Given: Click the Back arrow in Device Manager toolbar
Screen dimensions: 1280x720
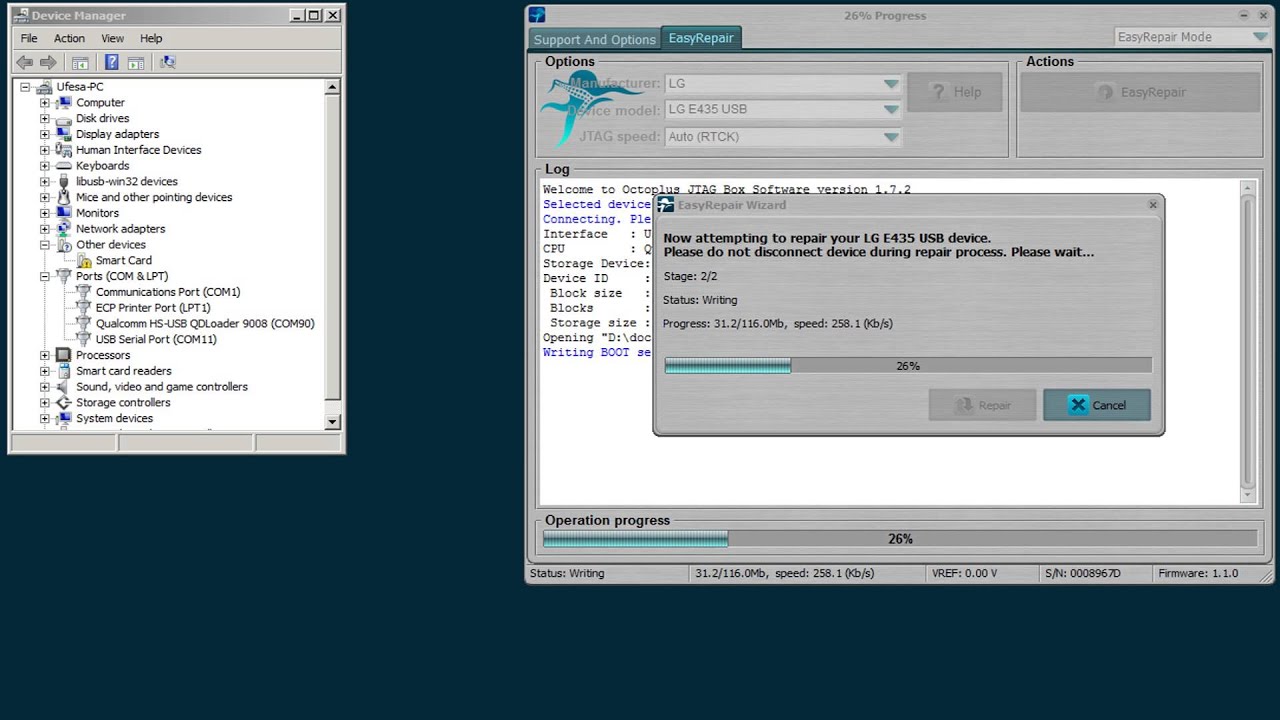Looking at the screenshot, I should [x=25, y=62].
